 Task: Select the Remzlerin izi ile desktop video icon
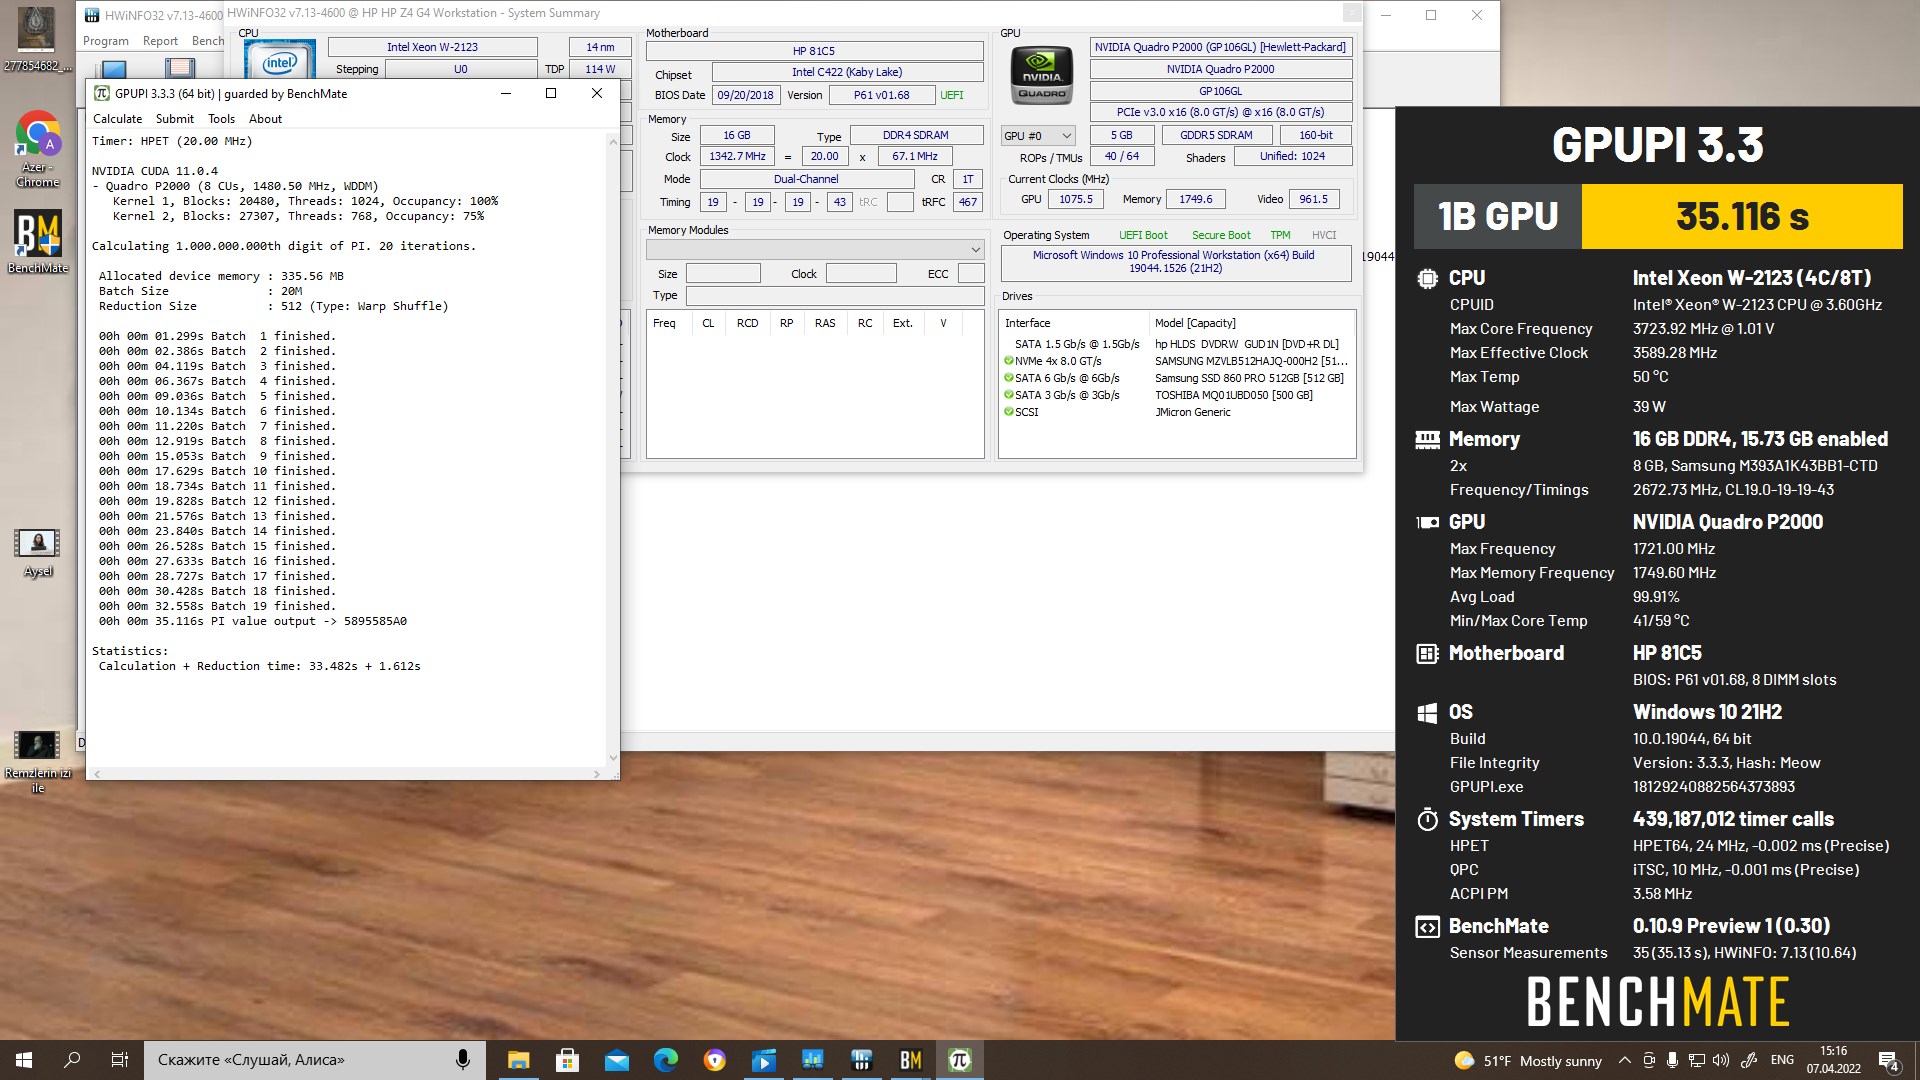point(37,761)
